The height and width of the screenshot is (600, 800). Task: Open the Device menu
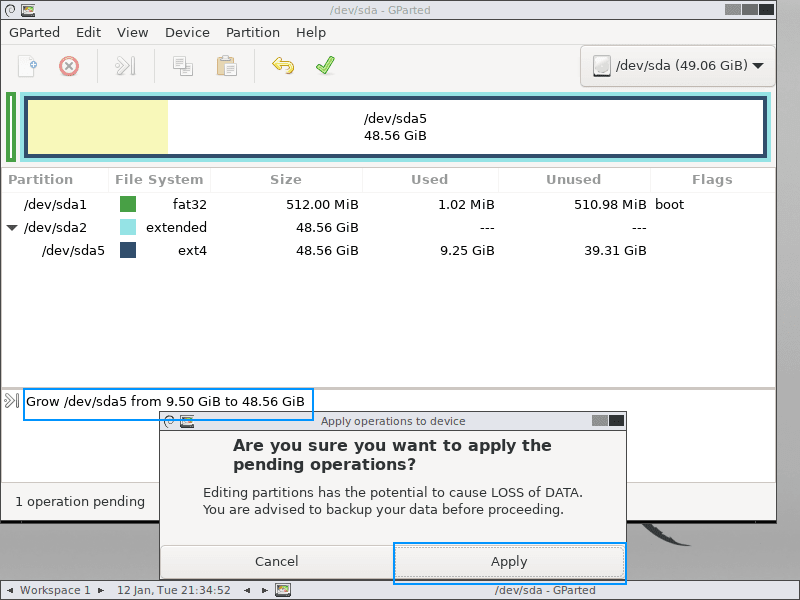point(187,32)
